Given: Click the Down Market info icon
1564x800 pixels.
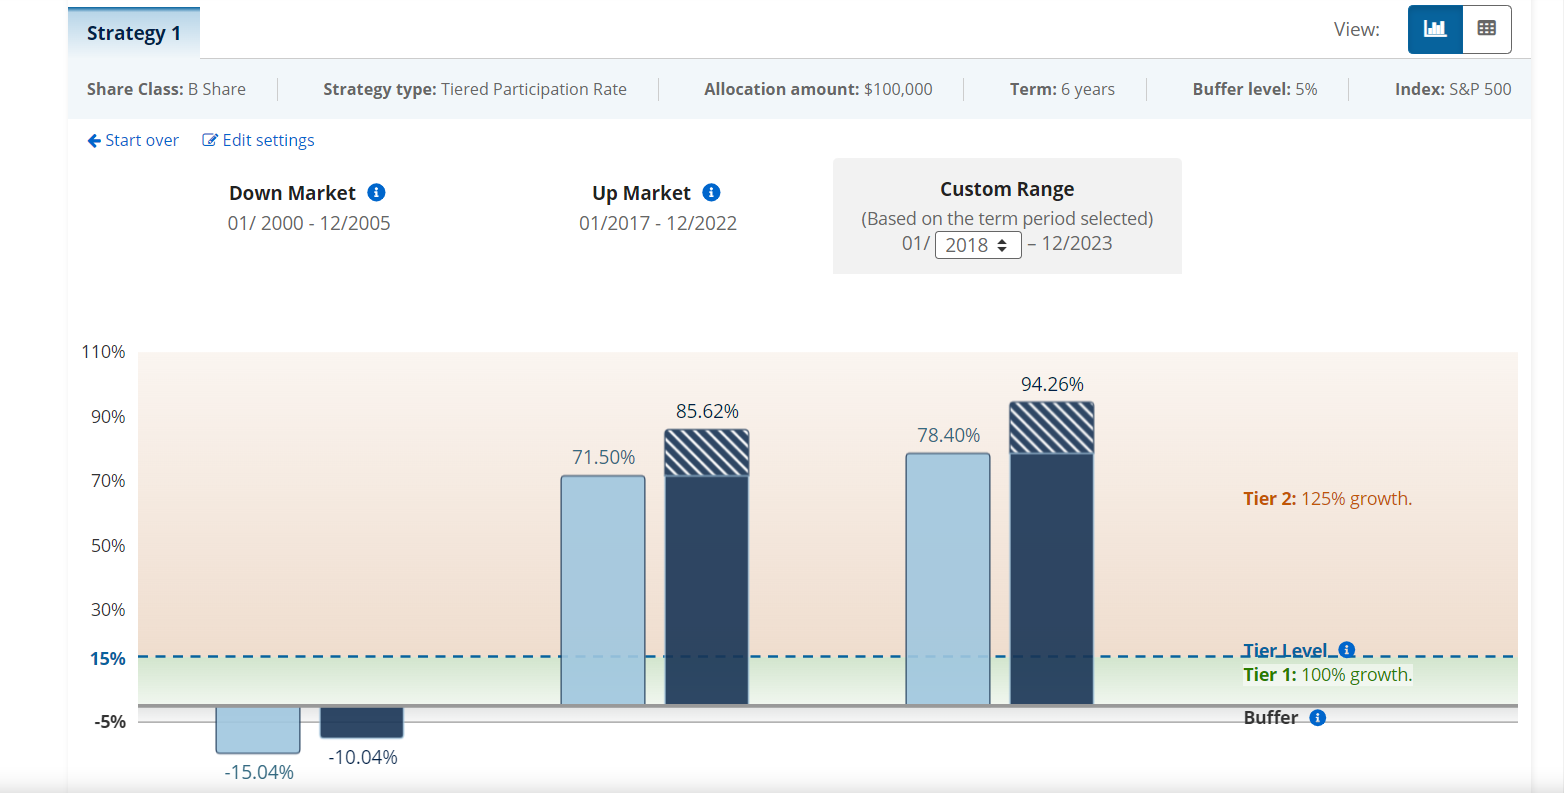Looking at the screenshot, I should point(376,192).
